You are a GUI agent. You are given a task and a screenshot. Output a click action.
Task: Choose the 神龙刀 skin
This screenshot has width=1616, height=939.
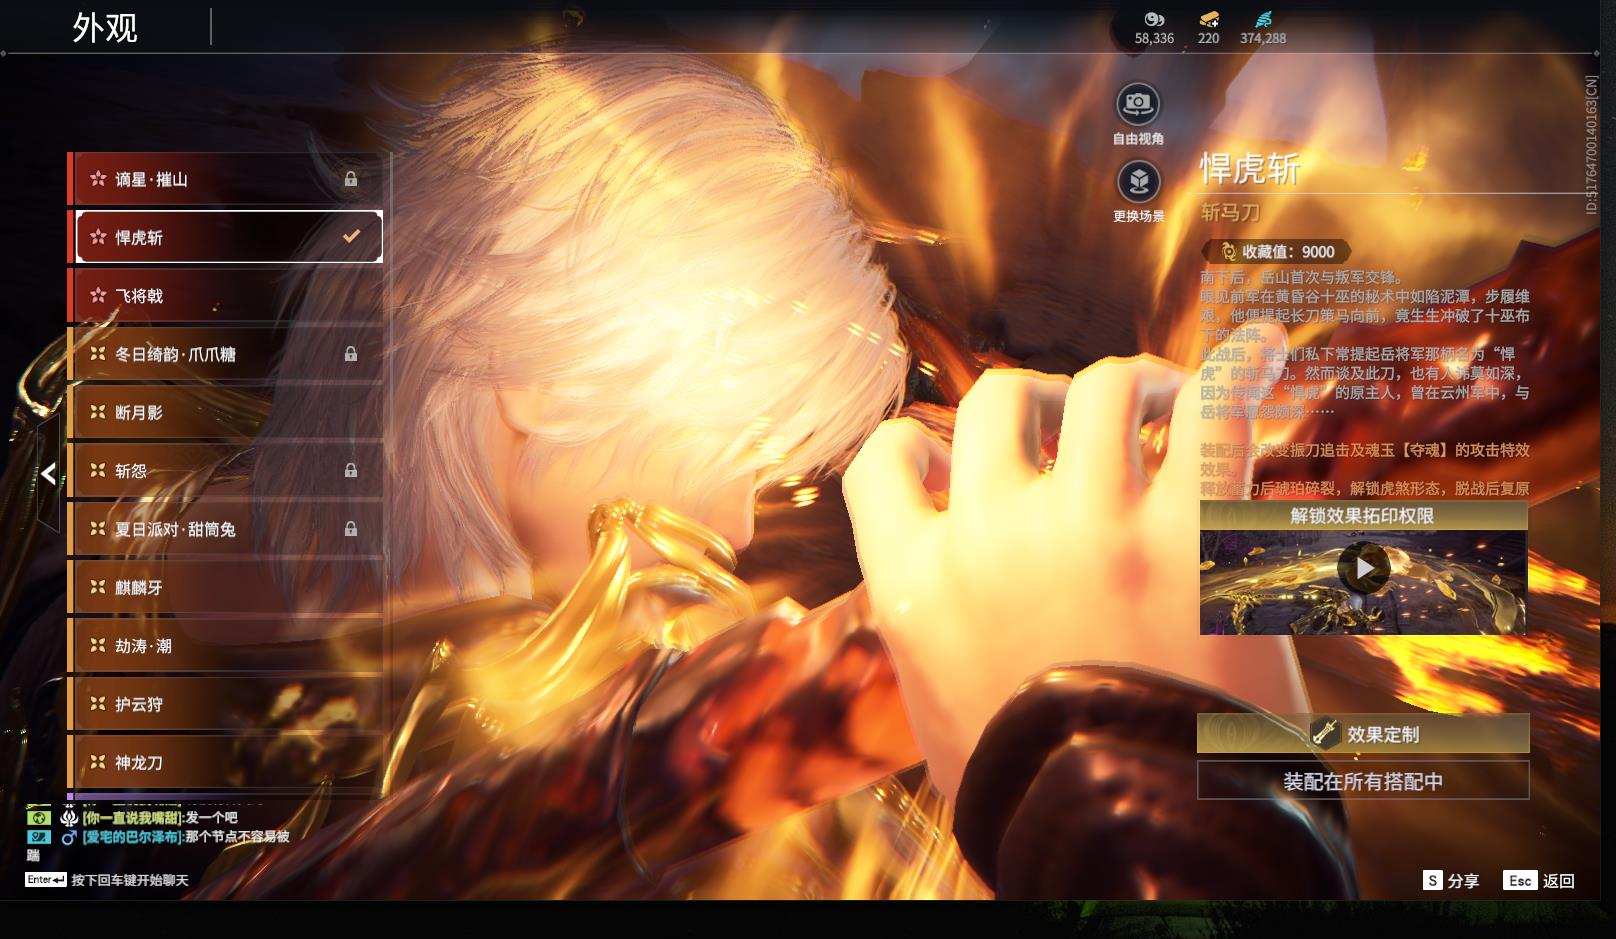(x=226, y=762)
